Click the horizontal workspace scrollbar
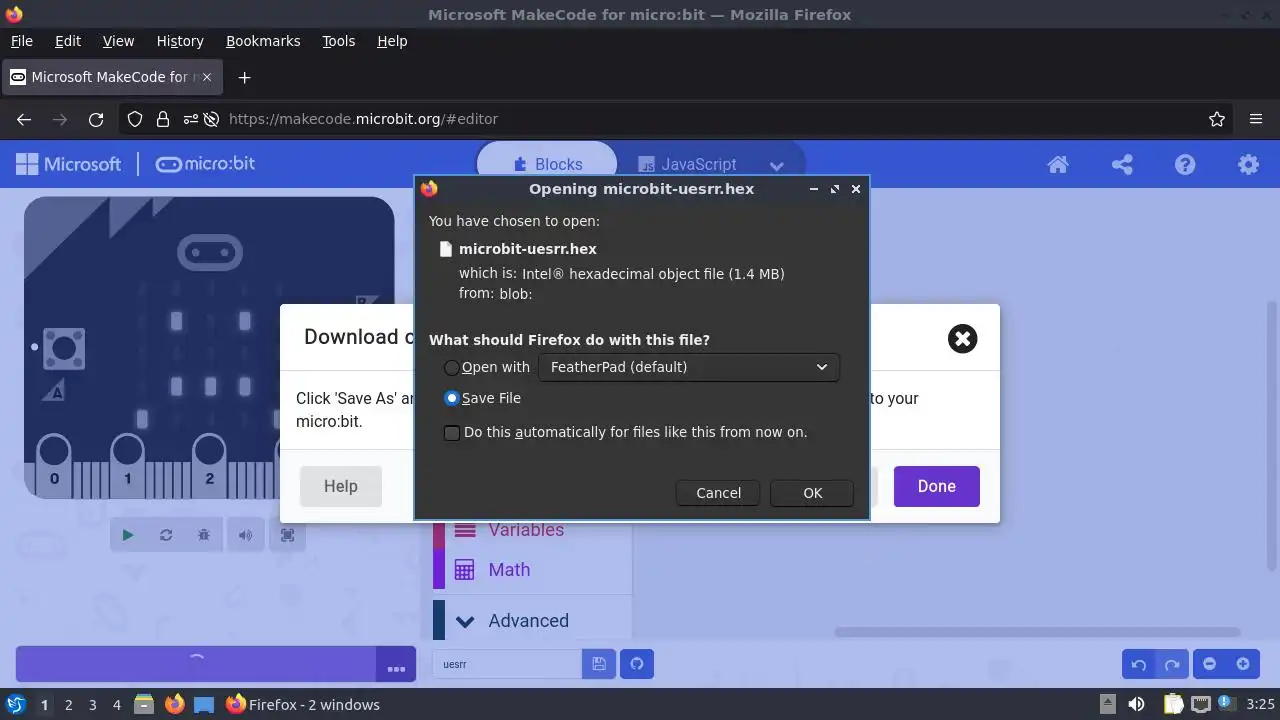 [1037, 632]
